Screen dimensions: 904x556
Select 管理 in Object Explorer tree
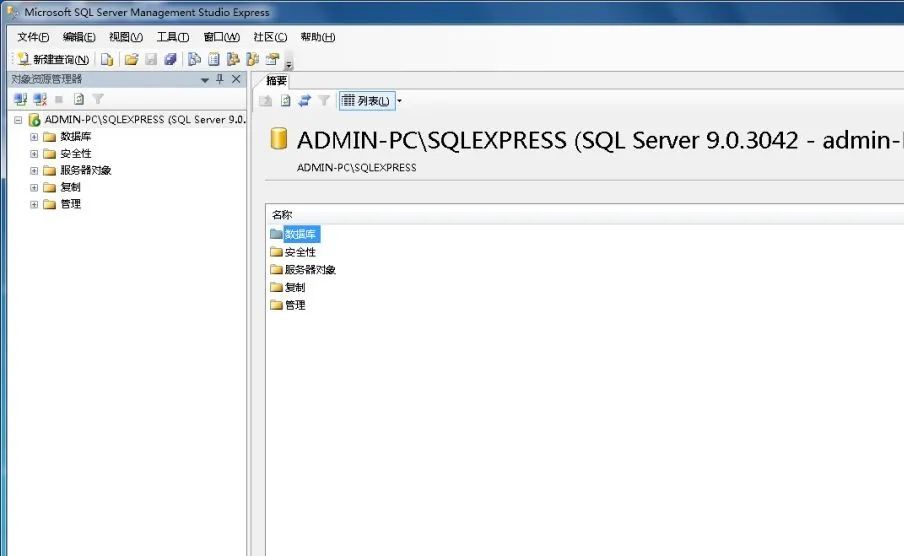pyautogui.click(x=70, y=204)
